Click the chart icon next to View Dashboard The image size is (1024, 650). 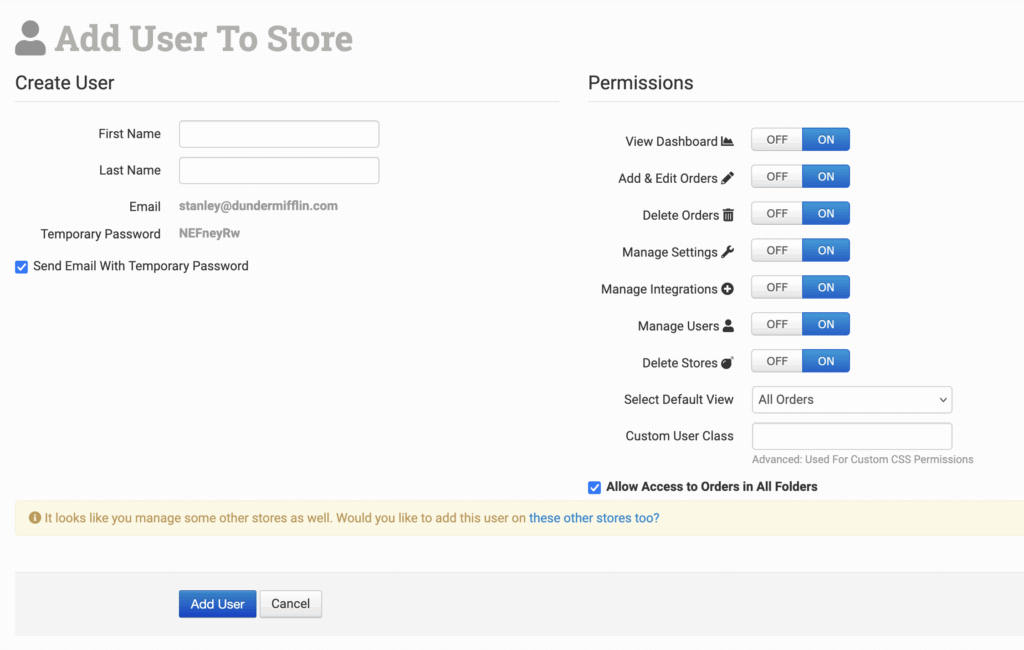[x=727, y=141]
